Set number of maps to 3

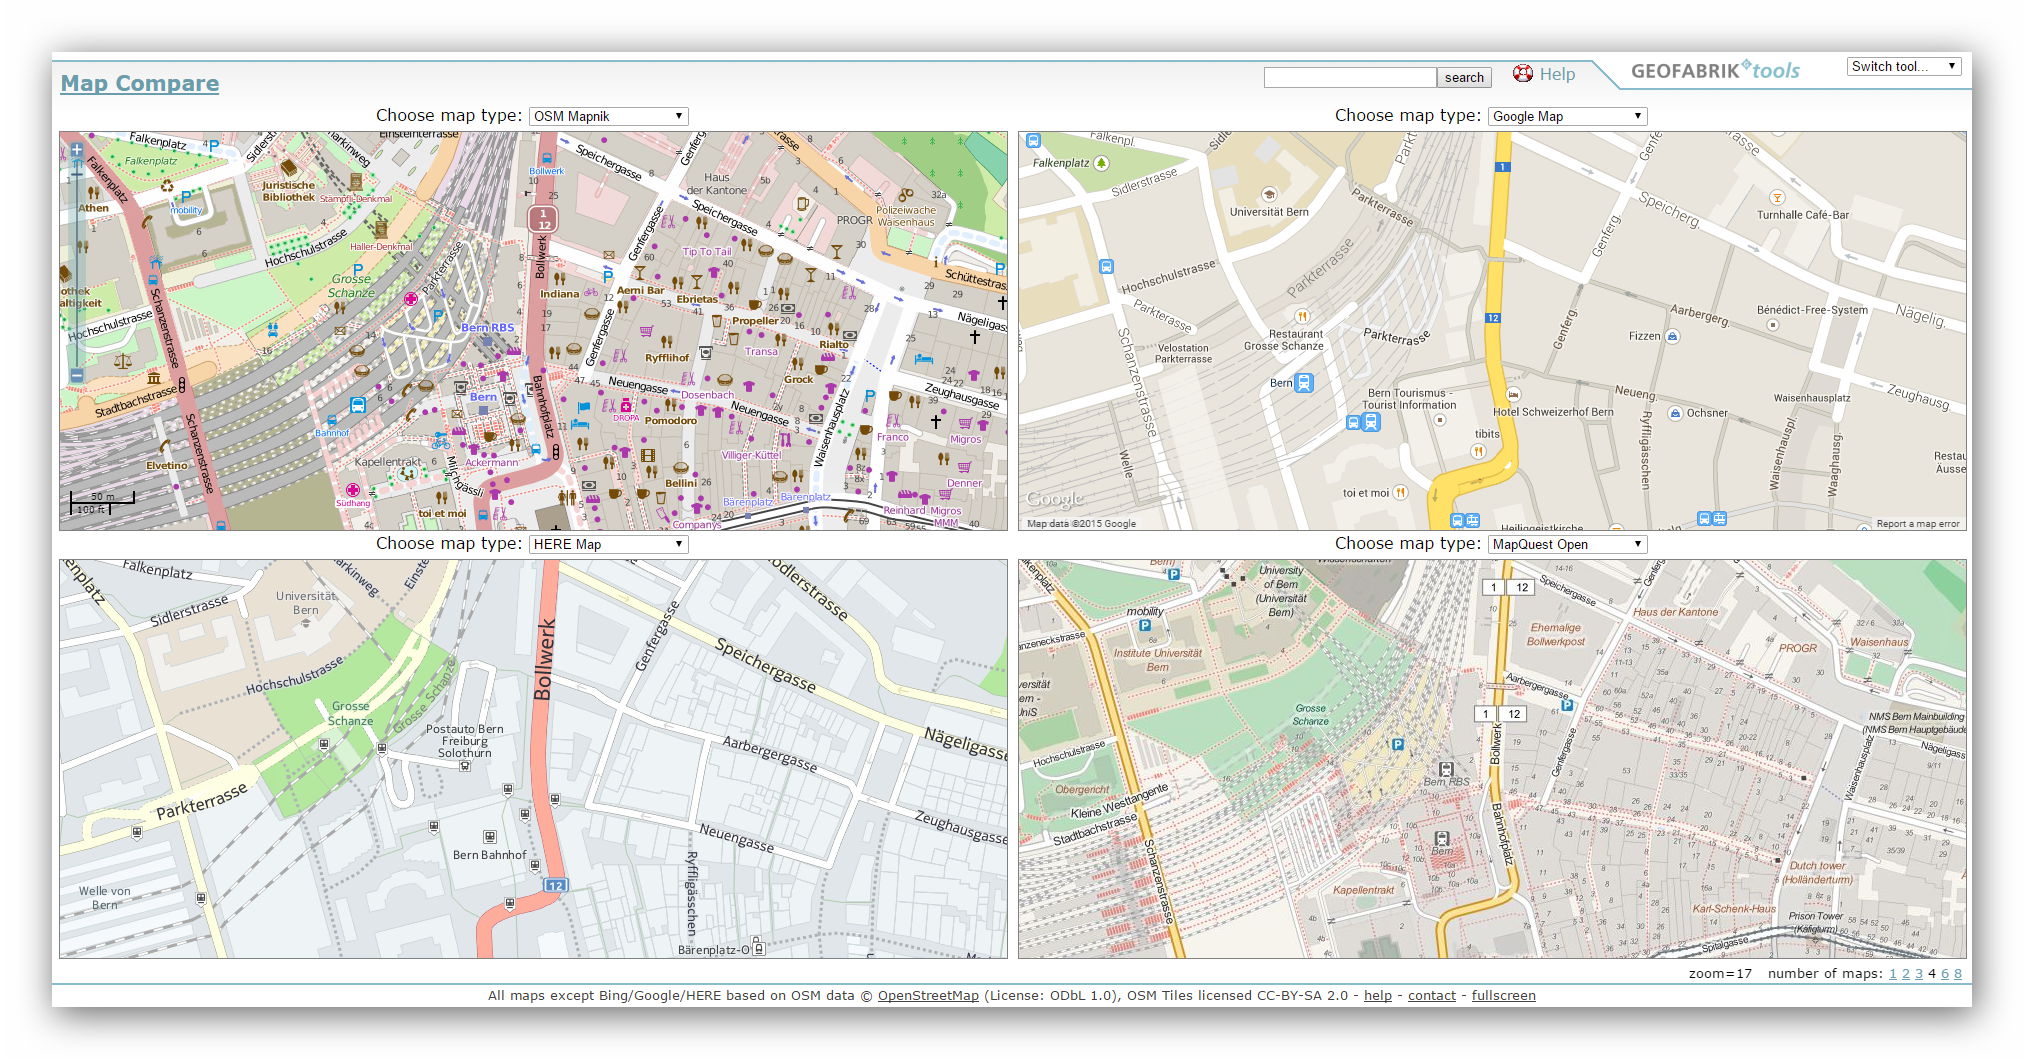pos(1918,973)
